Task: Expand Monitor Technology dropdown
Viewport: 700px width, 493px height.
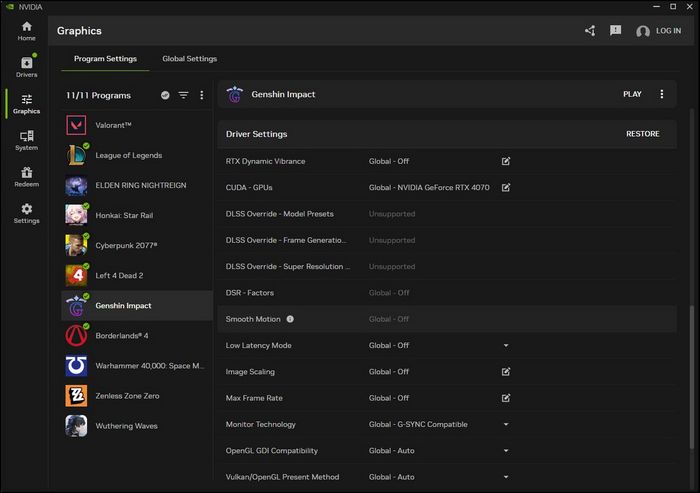Action: 506,424
